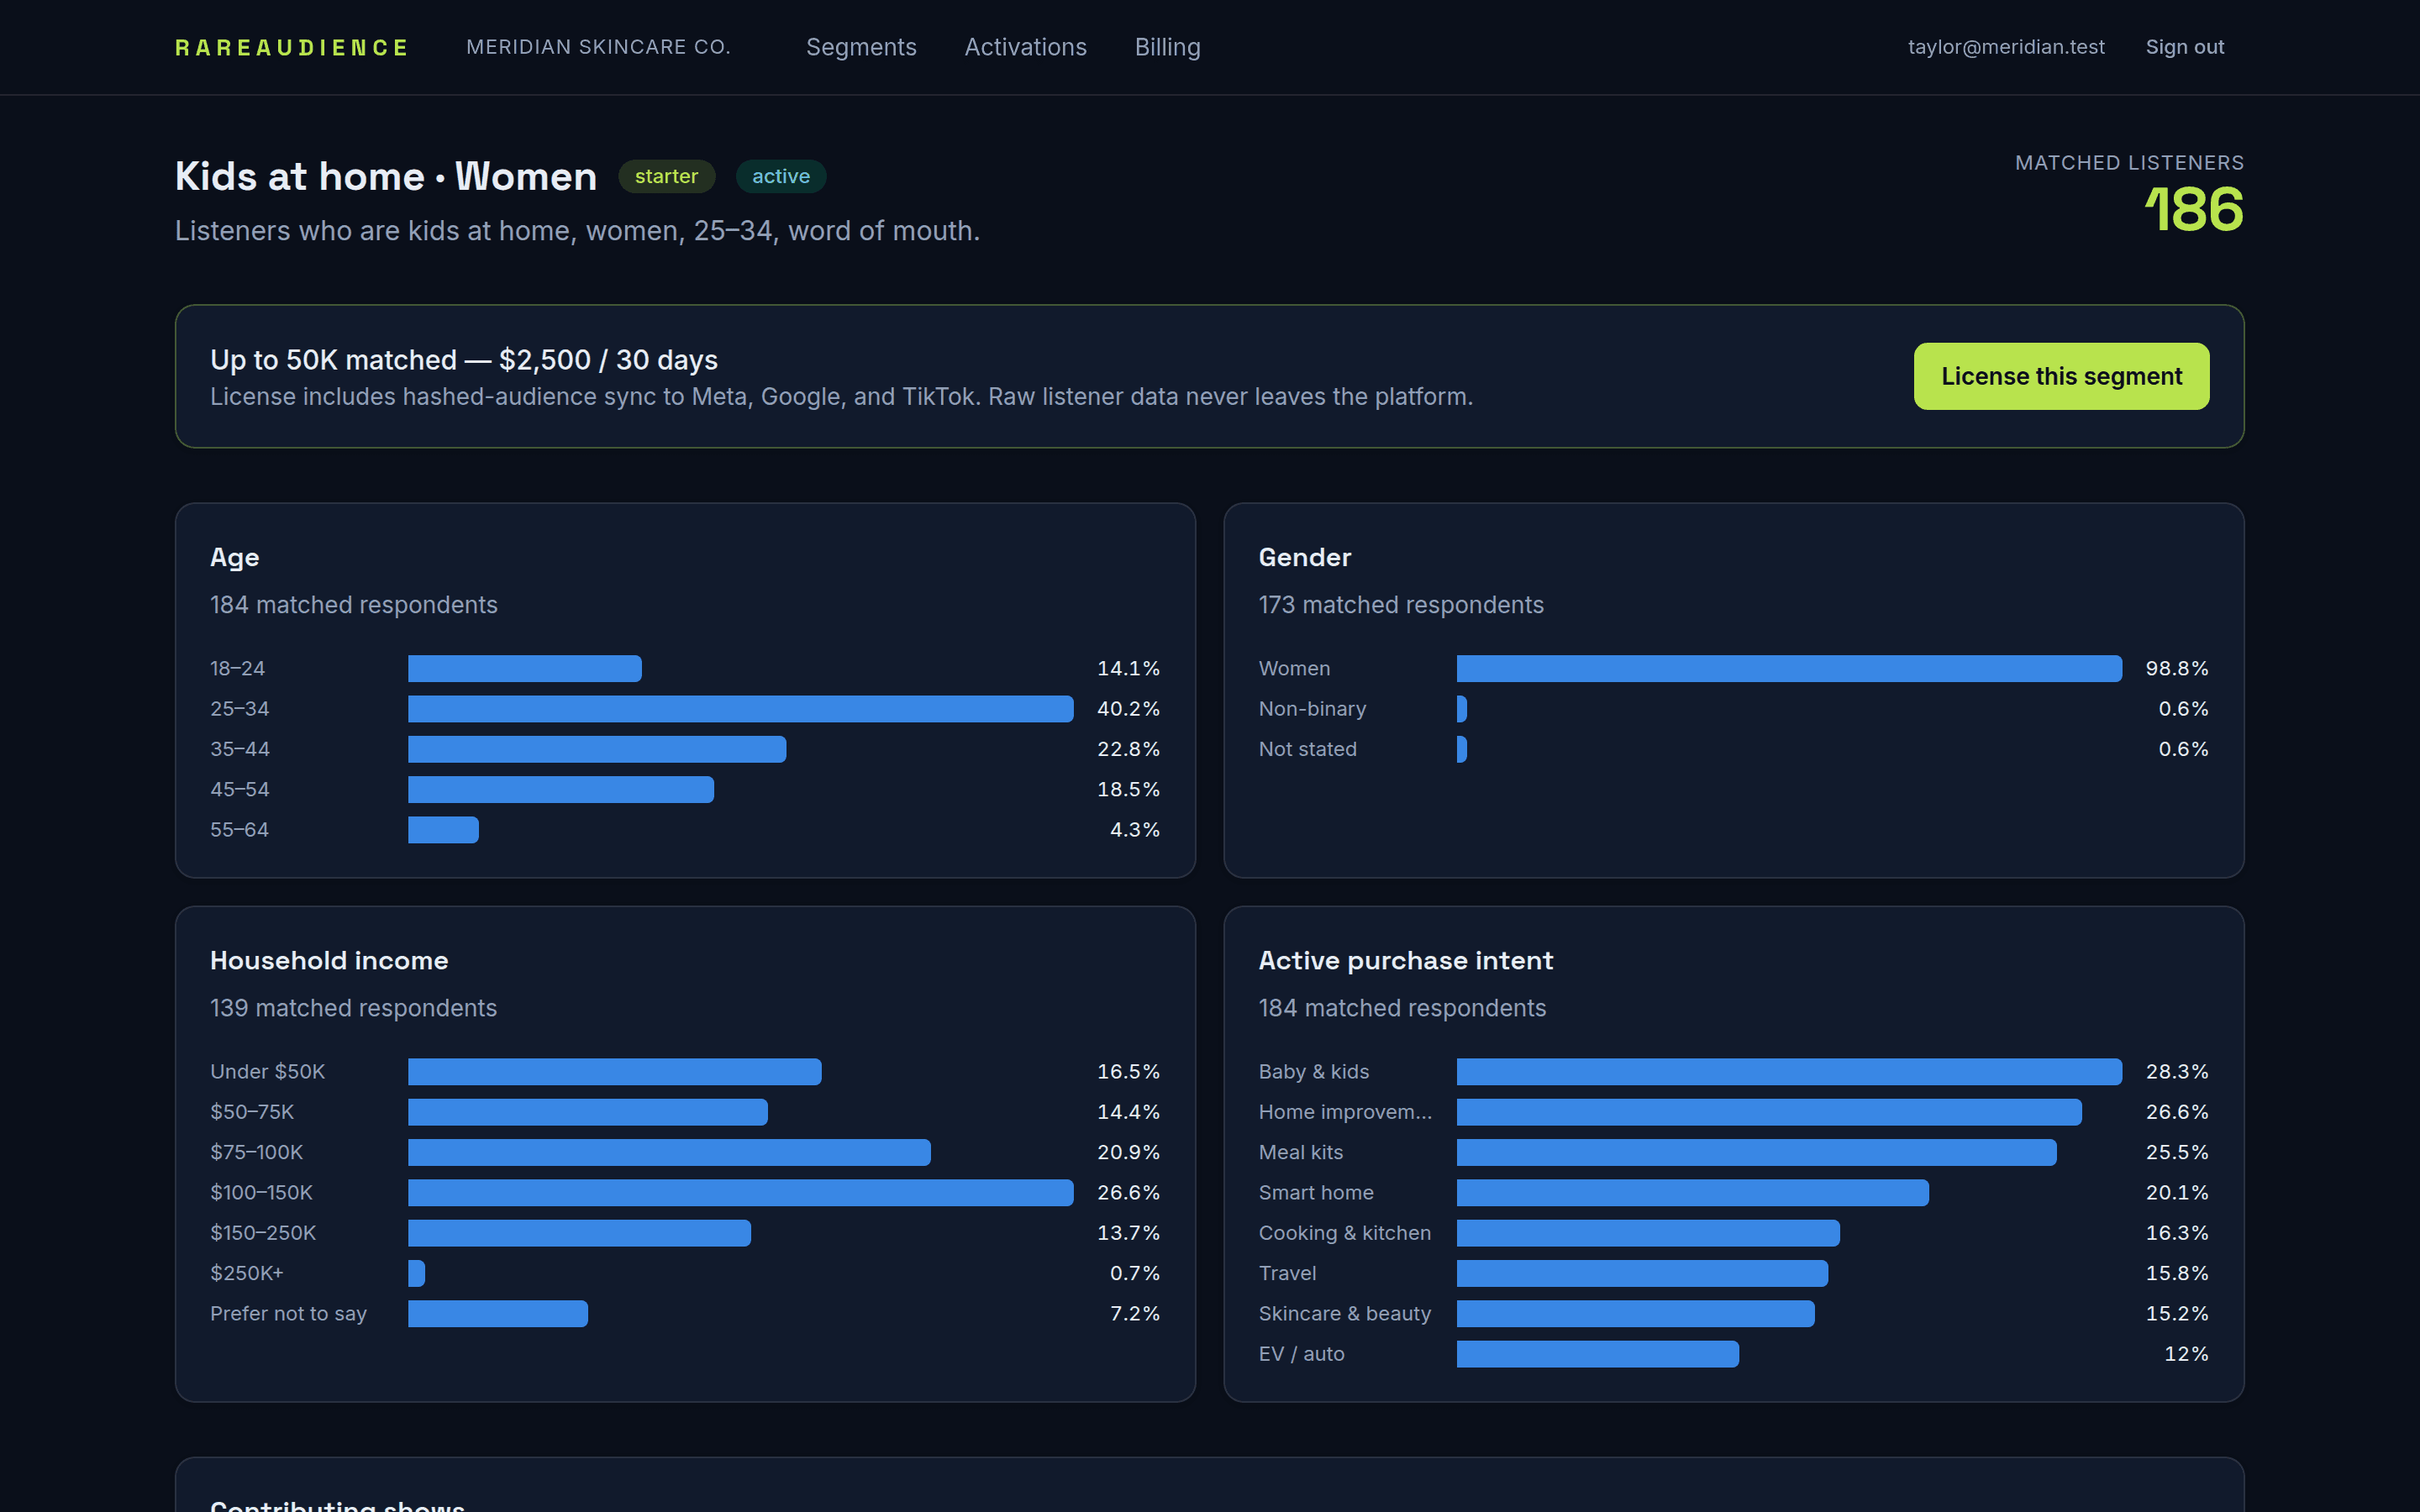Click the Skincare & beauty label
The height and width of the screenshot is (1512, 2420).
coord(1344,1313)
